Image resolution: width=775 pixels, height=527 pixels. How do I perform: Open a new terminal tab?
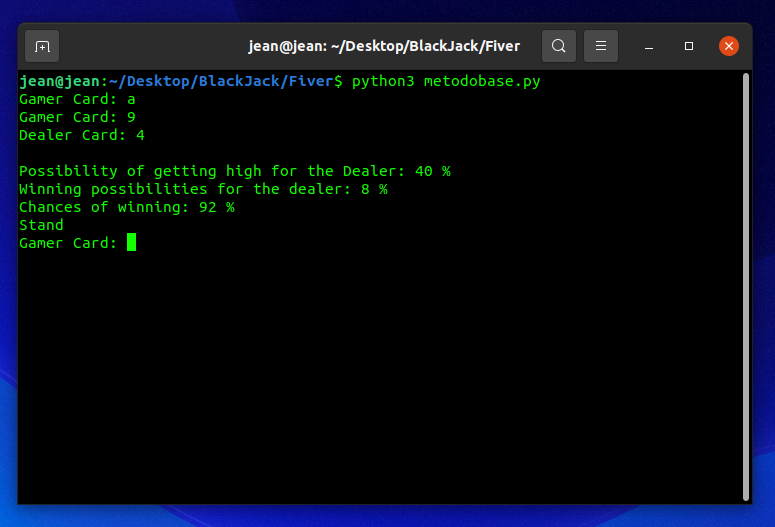pyautogui.click(x=42, y=46)
